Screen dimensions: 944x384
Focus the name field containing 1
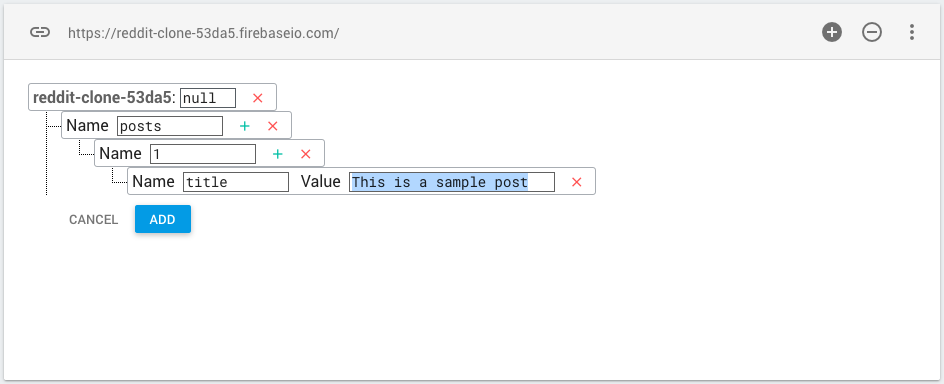pos(203,154)
